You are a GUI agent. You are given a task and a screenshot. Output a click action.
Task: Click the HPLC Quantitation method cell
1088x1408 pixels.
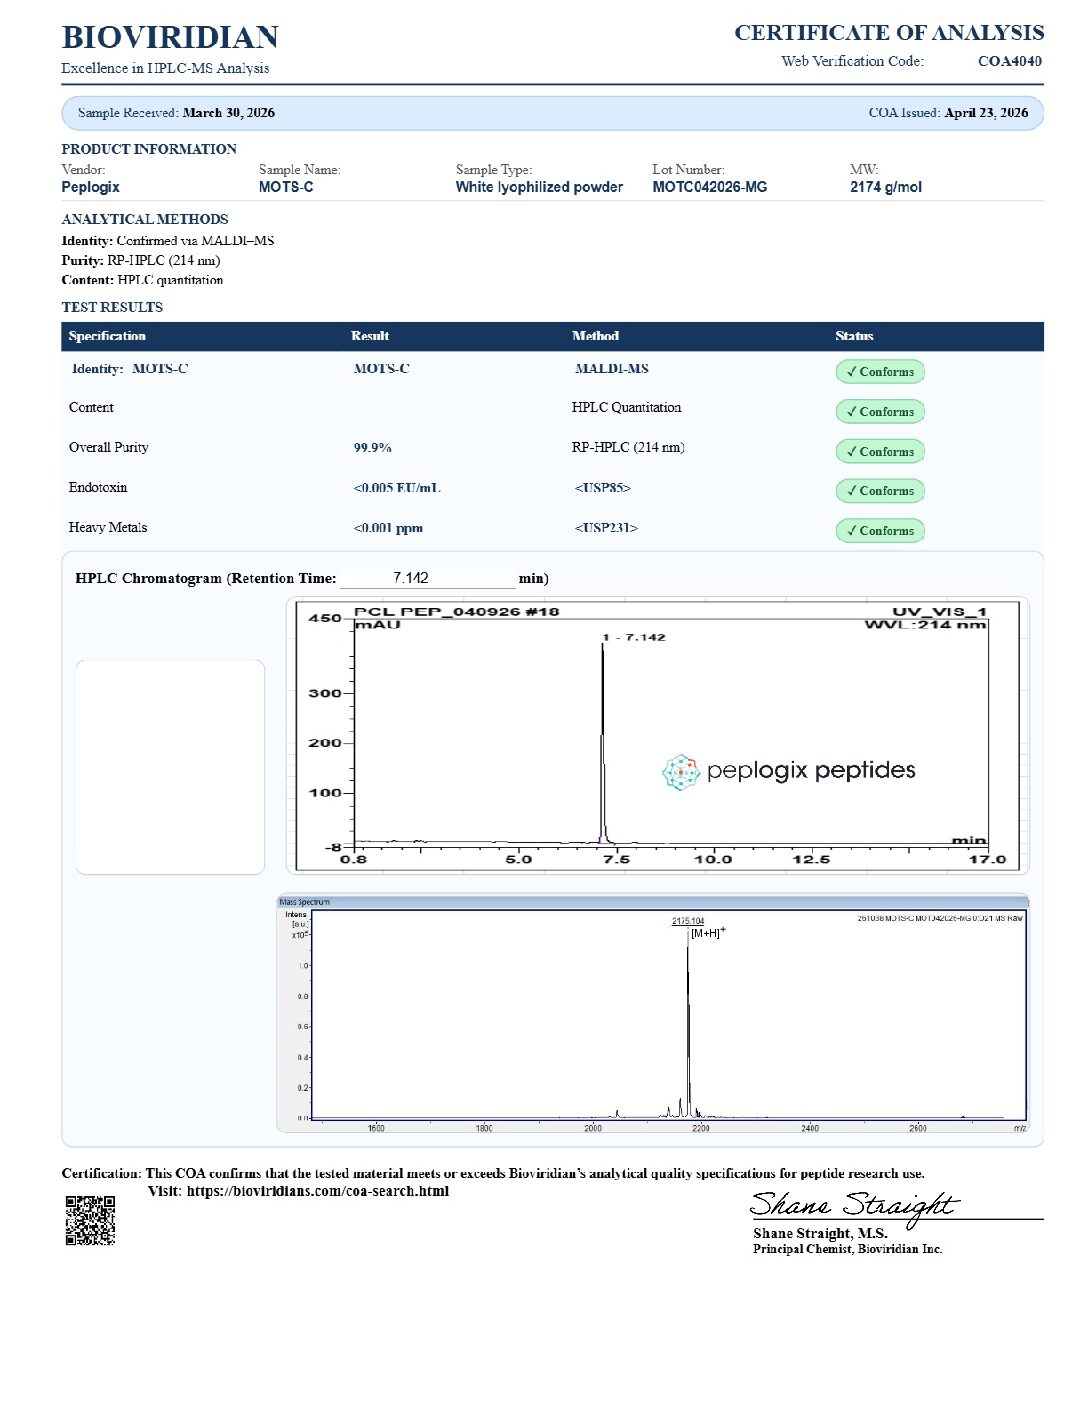626,408
